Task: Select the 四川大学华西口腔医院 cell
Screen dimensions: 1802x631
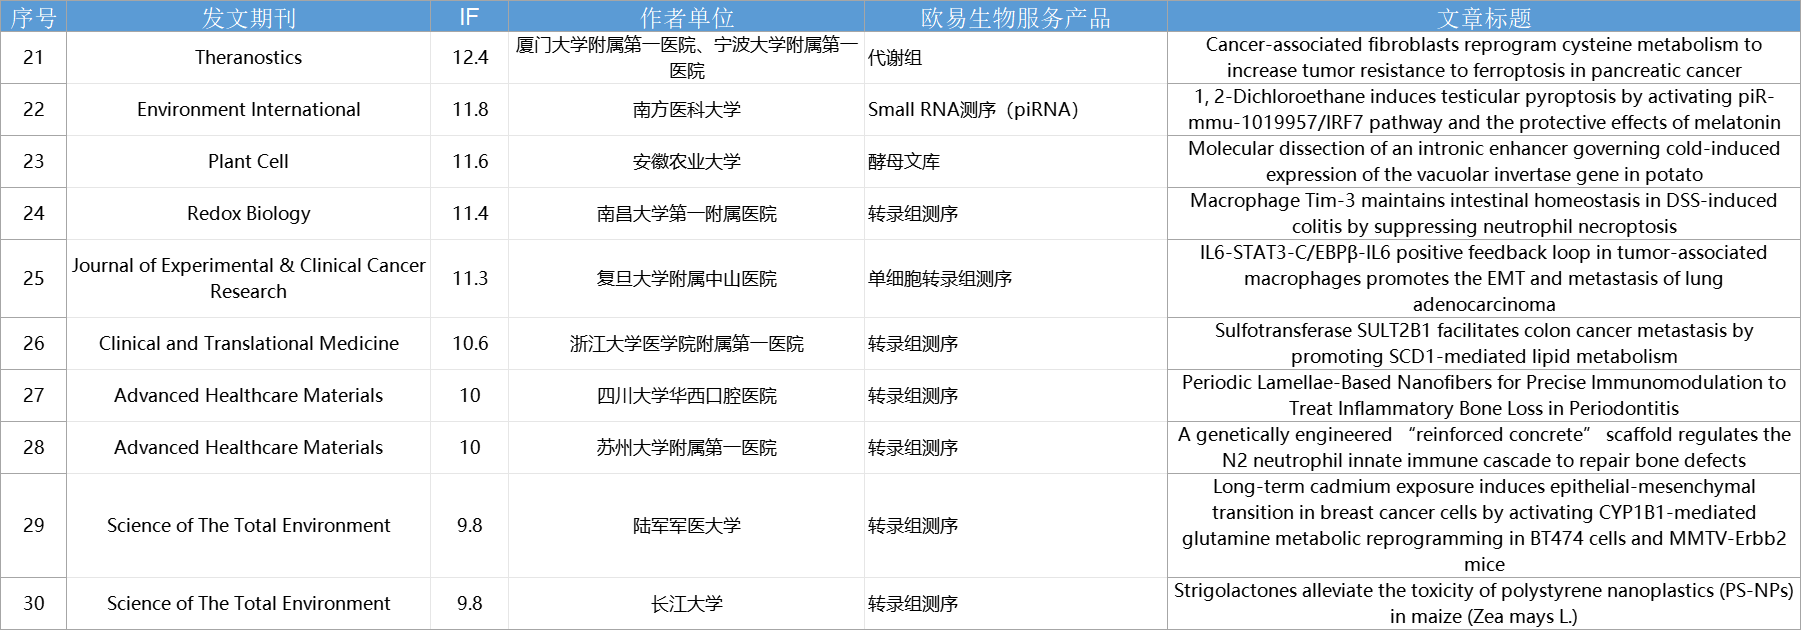Action: [686, 395]
